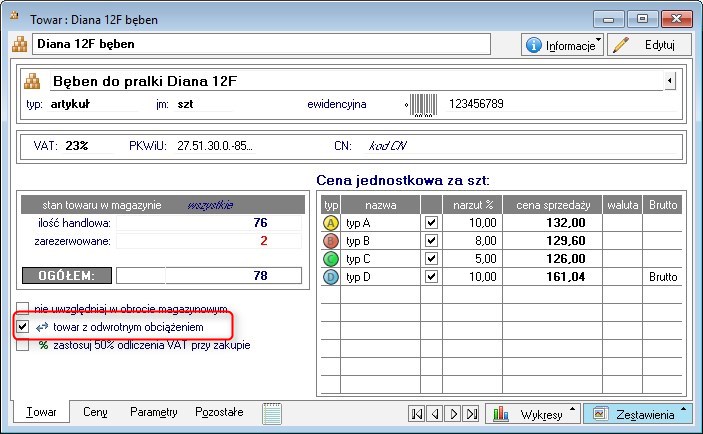
Task: Click the green C price type icon
Action: click(x=331, y=259)
